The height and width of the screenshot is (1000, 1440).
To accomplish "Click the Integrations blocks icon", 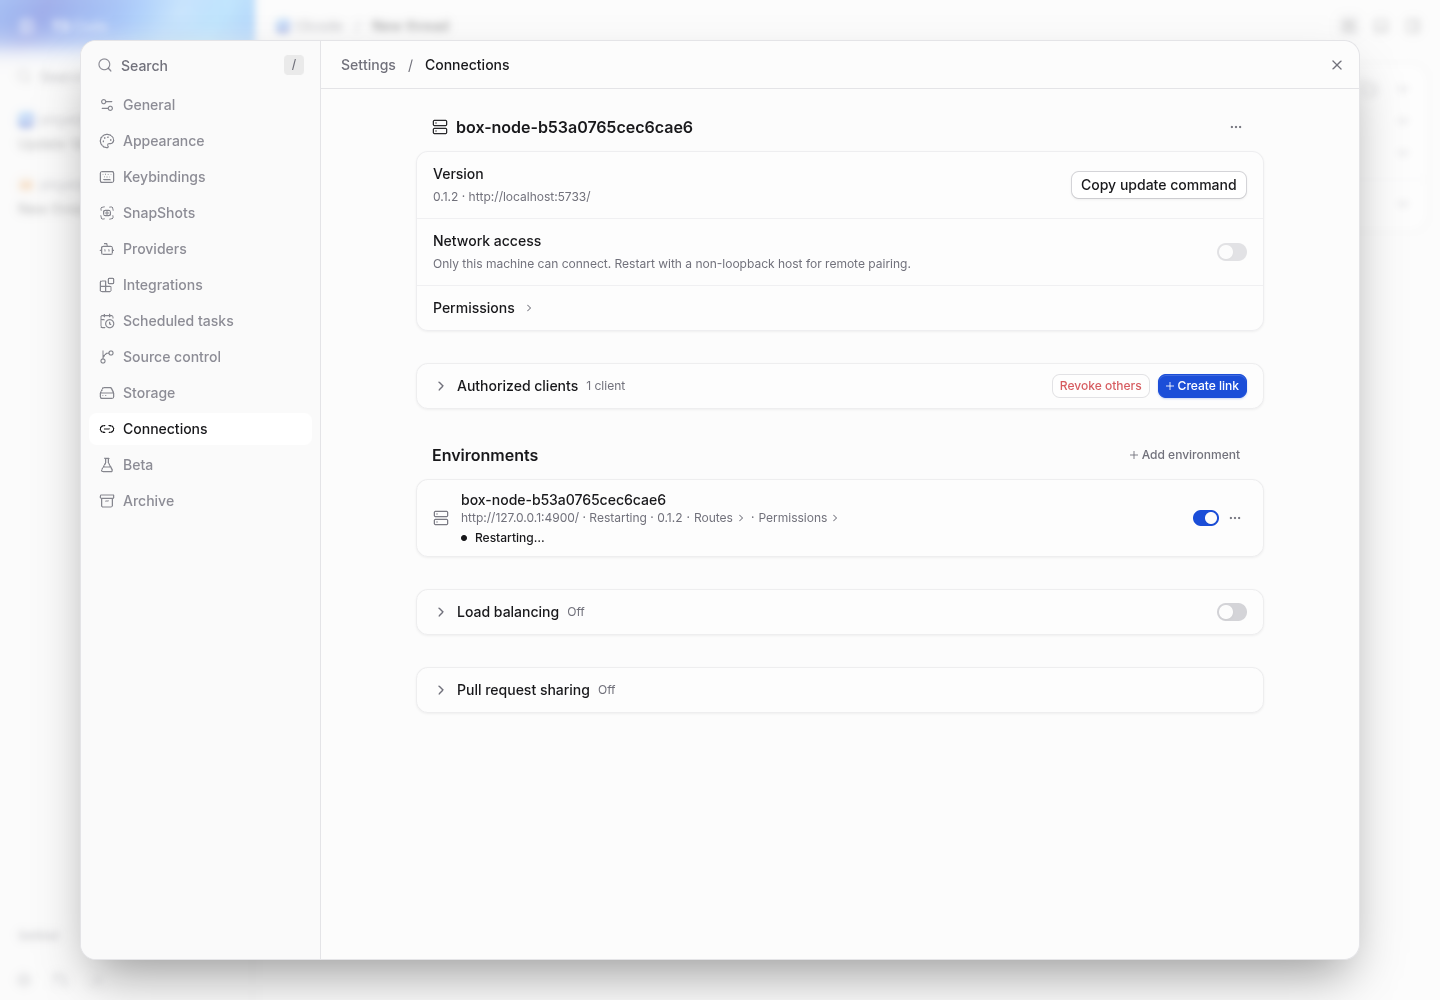I will (107, 285).
